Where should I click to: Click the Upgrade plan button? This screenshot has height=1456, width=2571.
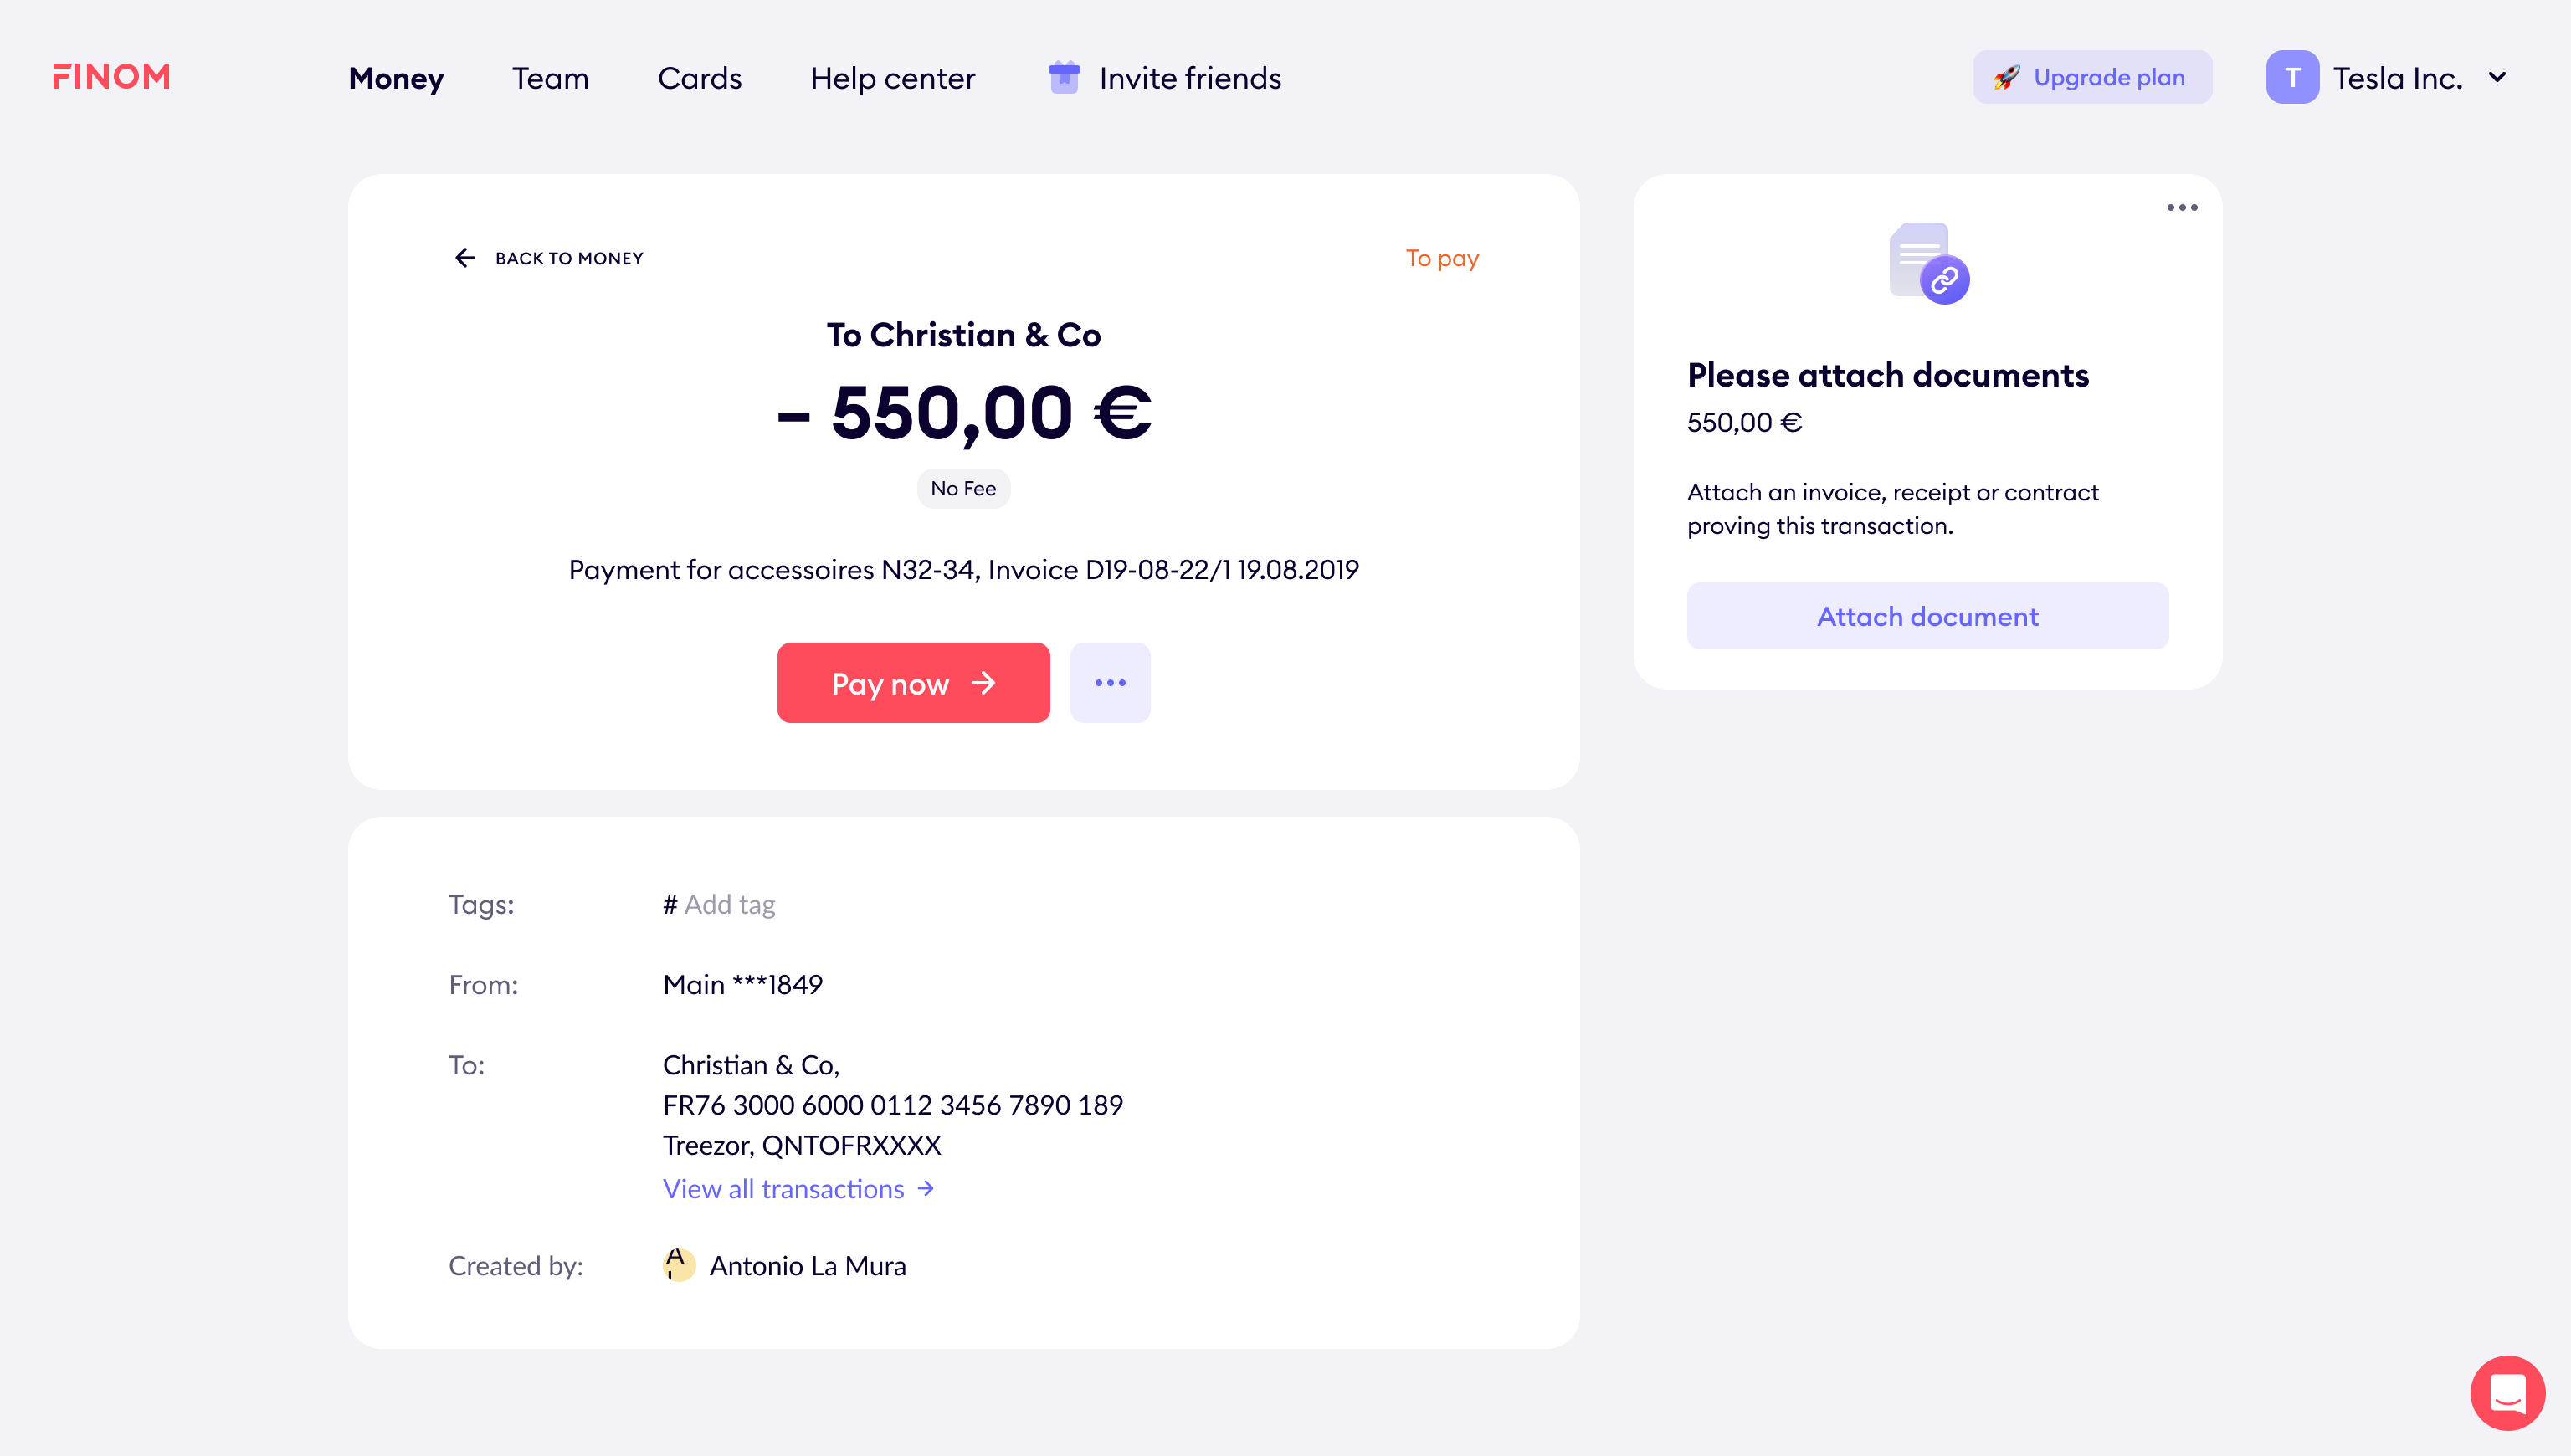coord(2092,77)
